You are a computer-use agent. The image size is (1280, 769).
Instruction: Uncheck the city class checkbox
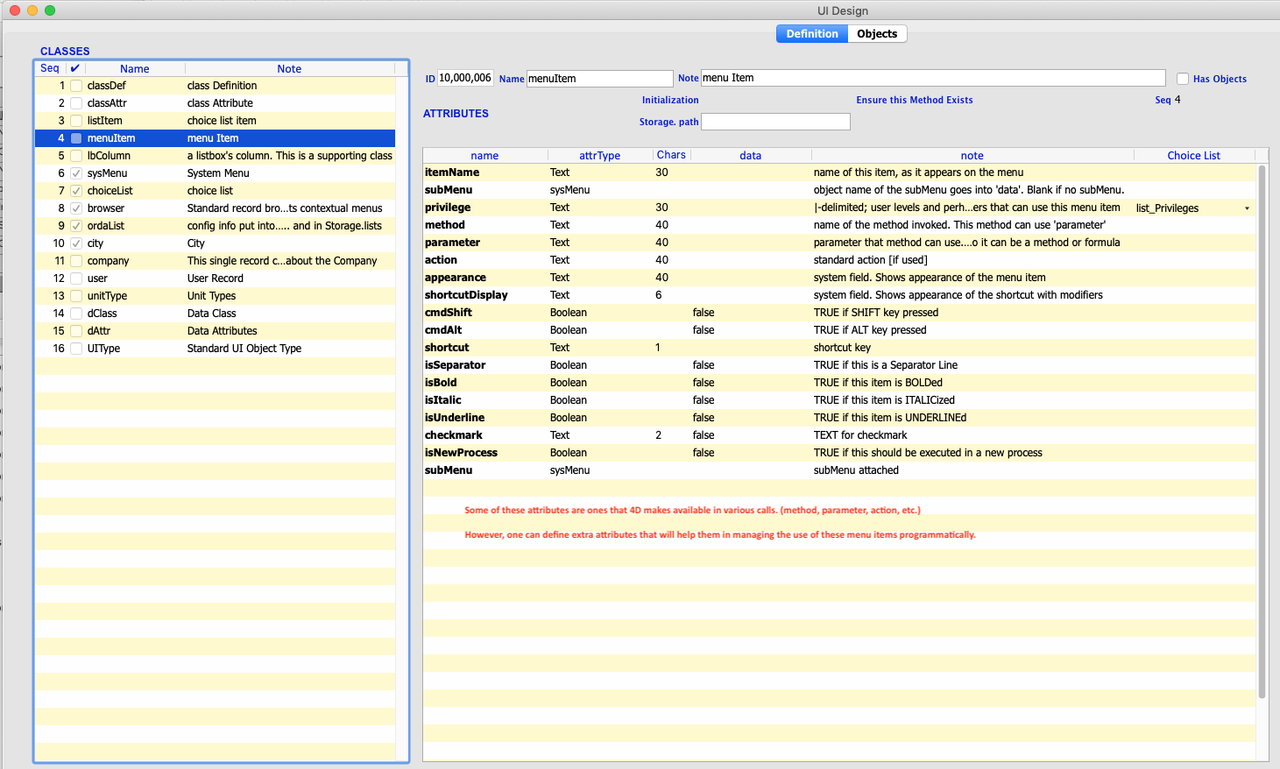[x=75, y=243]
